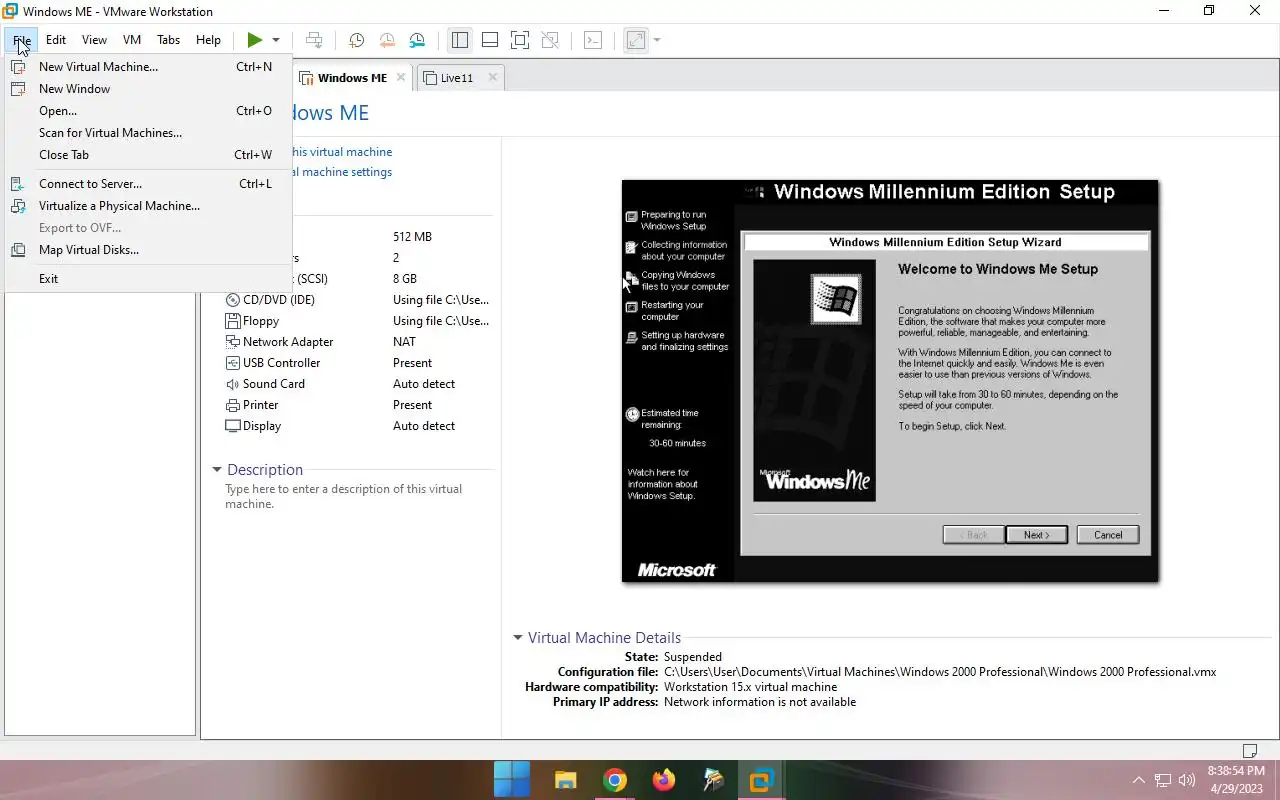Screen dimensions: 1280x800
Task: Click the Connect to Server menu icon
Action: (x=18, y=184)
